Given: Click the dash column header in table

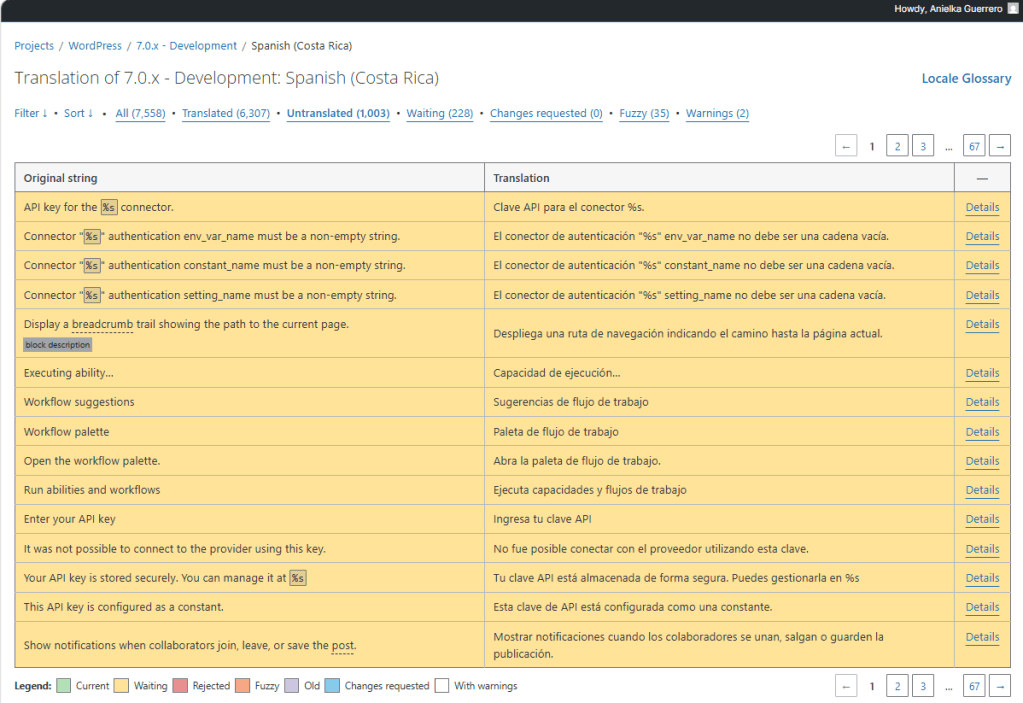Looking at the screenshot, I should tap(982, 178).
